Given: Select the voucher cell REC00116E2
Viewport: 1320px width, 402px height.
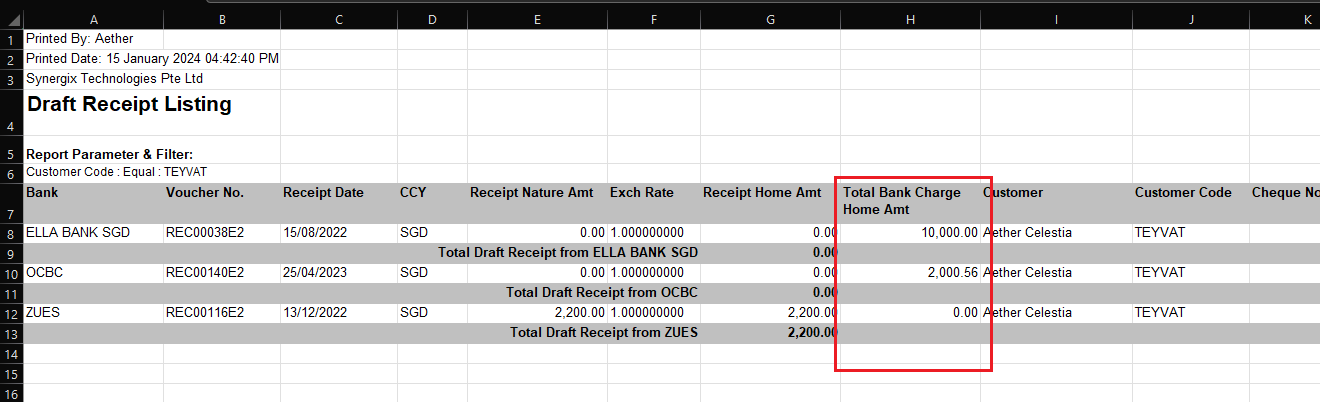Looking at the screenshot, I should coord(205,313).
